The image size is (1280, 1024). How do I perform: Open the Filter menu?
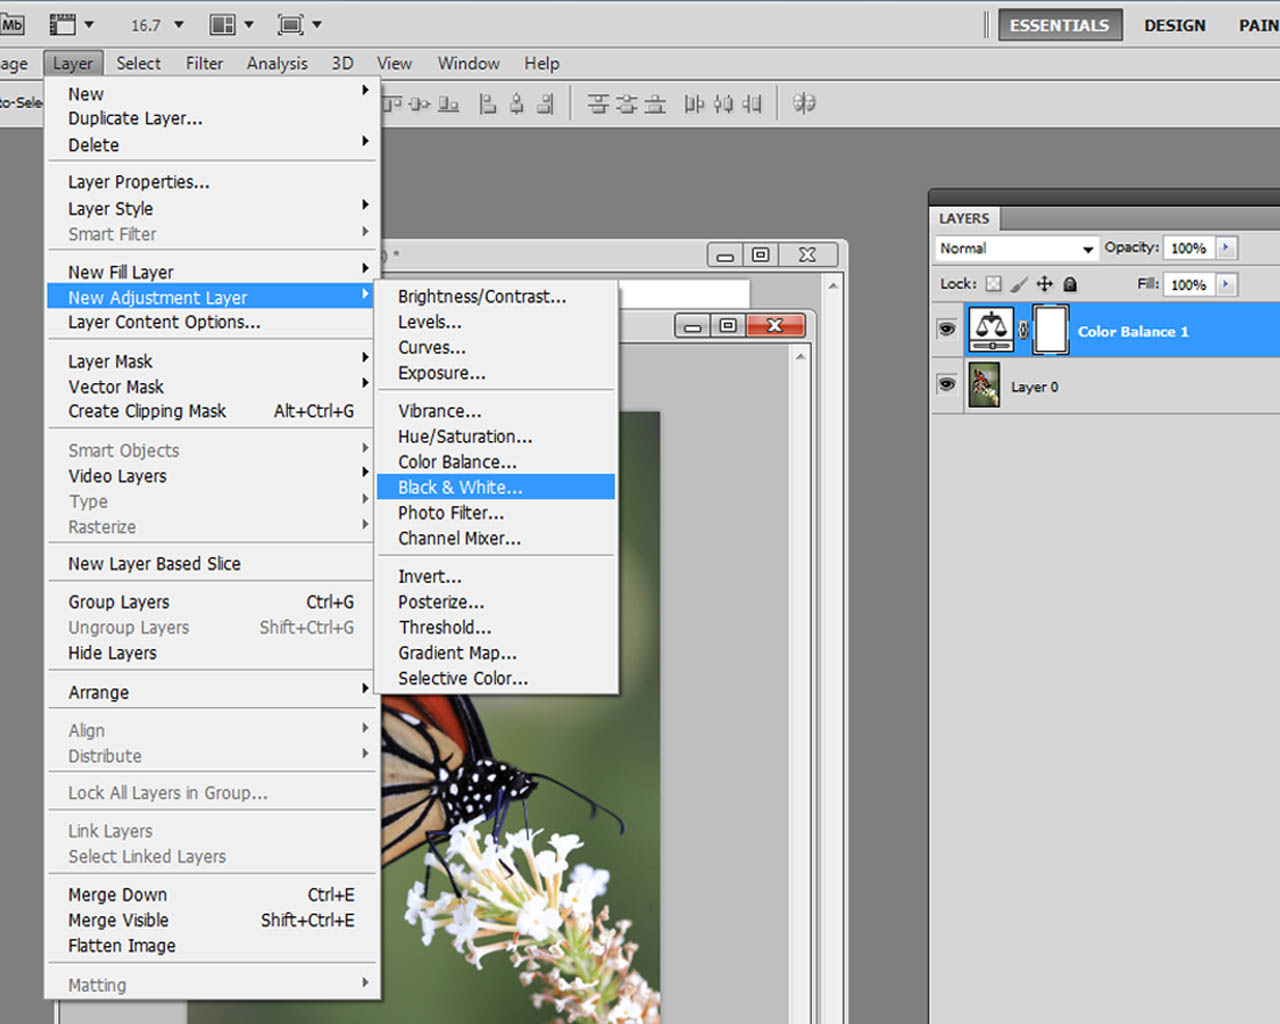tap(204, 63)
